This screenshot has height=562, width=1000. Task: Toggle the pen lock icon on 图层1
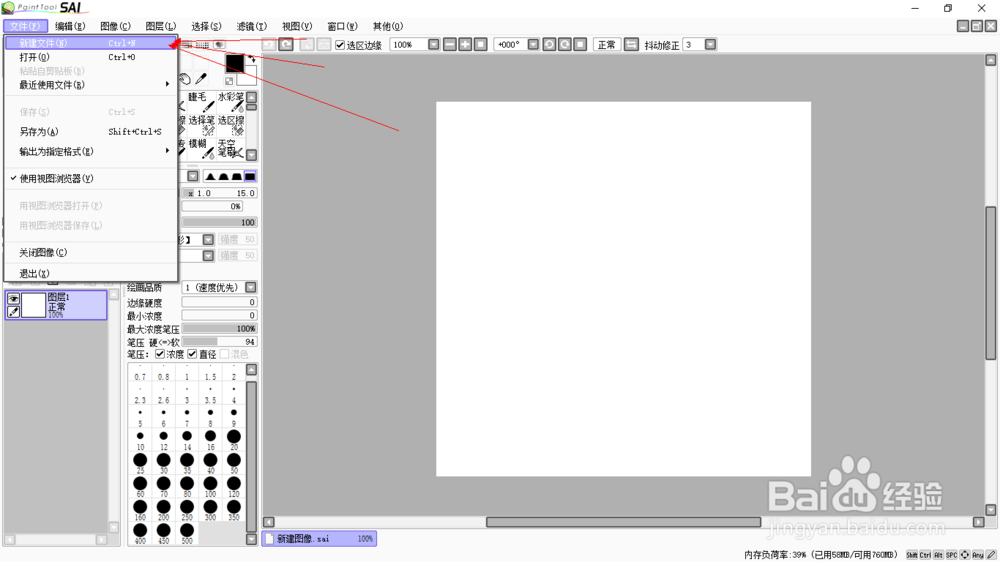pyautogui.click(x=13, y=311)
